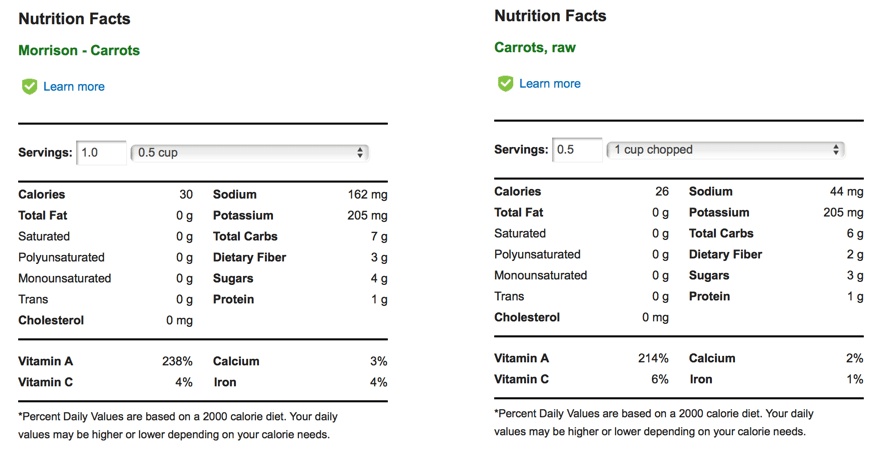The height and width of the screenshot is (452, 871).
Task: Click the green verified shield under Carrots, raw
Action: coord(505,84)
